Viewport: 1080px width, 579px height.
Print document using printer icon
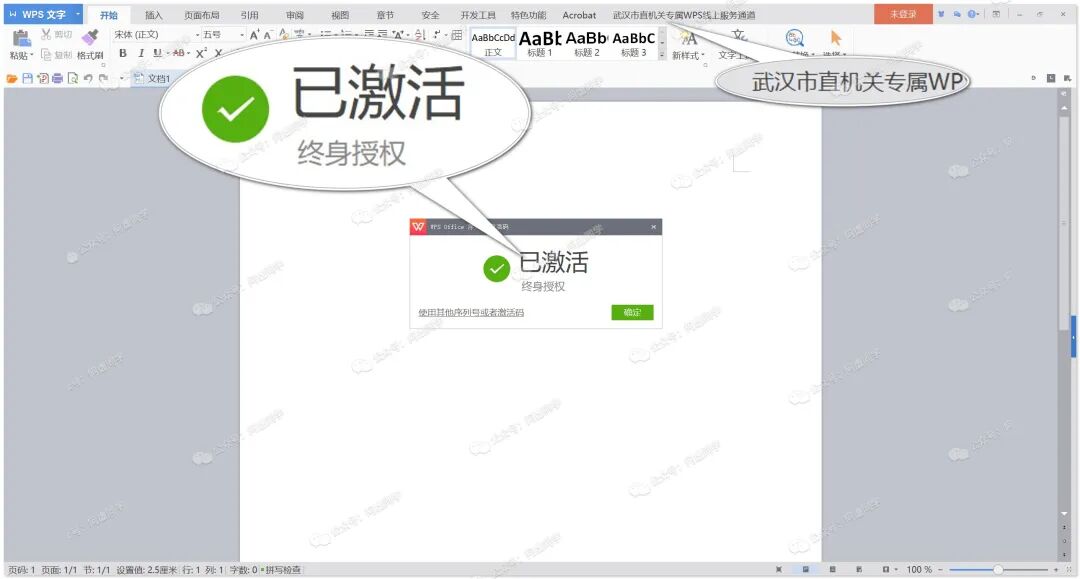pos(57,78)
